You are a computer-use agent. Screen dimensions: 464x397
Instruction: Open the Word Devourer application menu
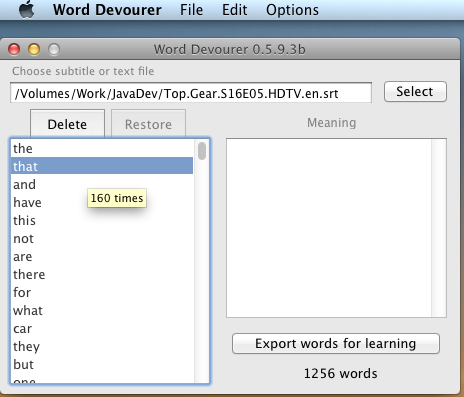coord(107,10)
